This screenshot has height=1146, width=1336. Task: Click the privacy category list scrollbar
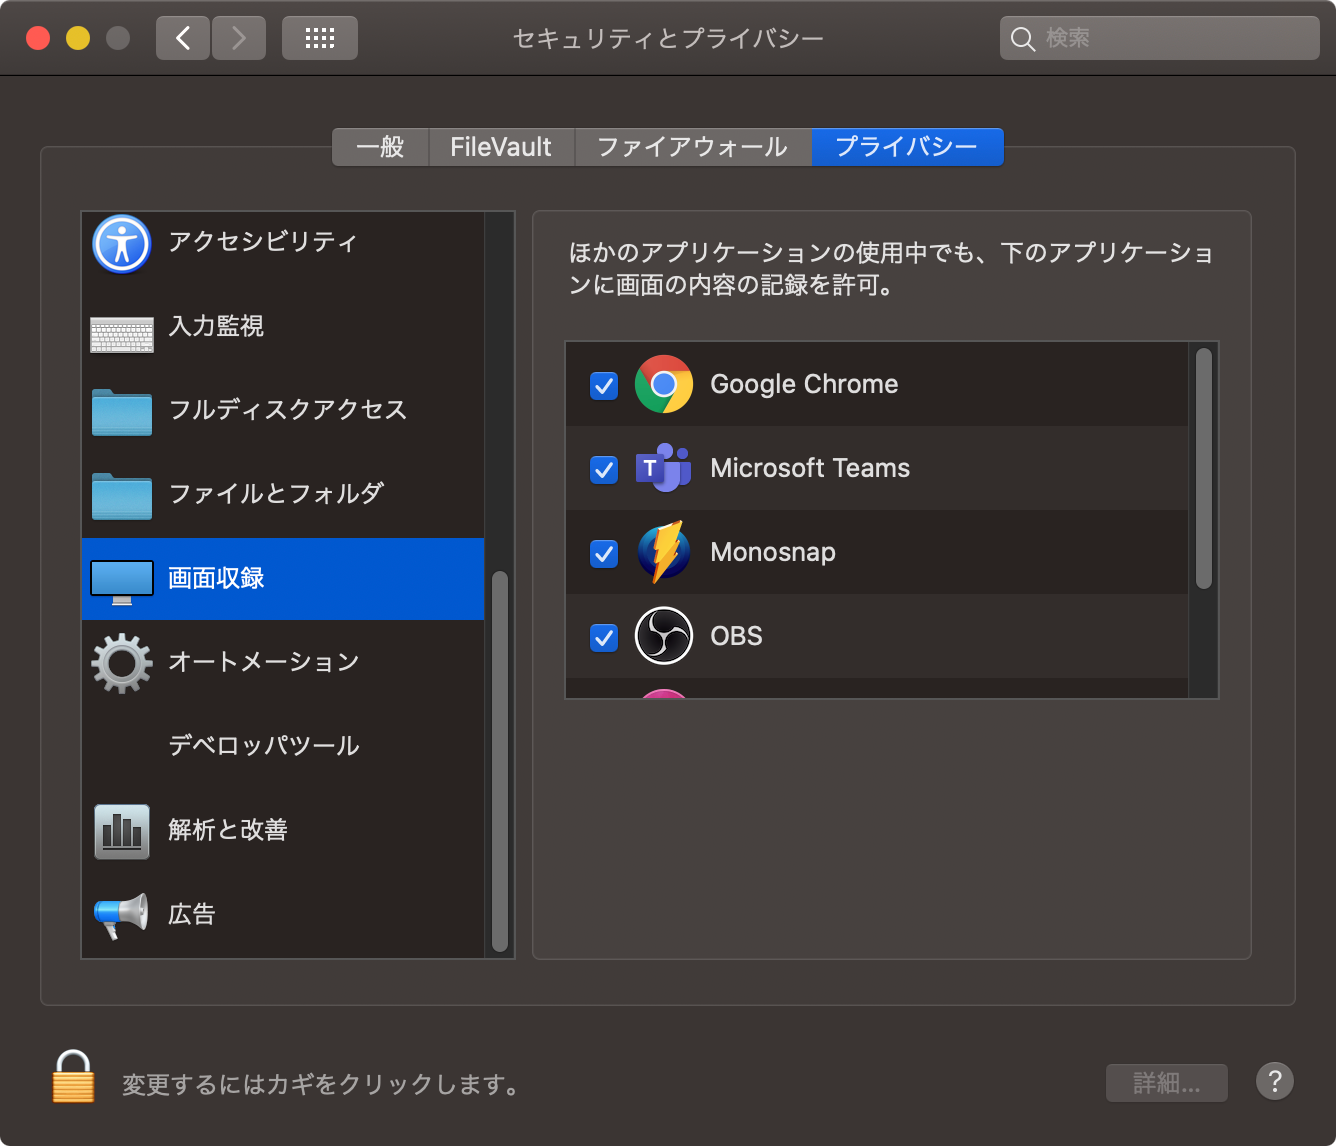500,761
